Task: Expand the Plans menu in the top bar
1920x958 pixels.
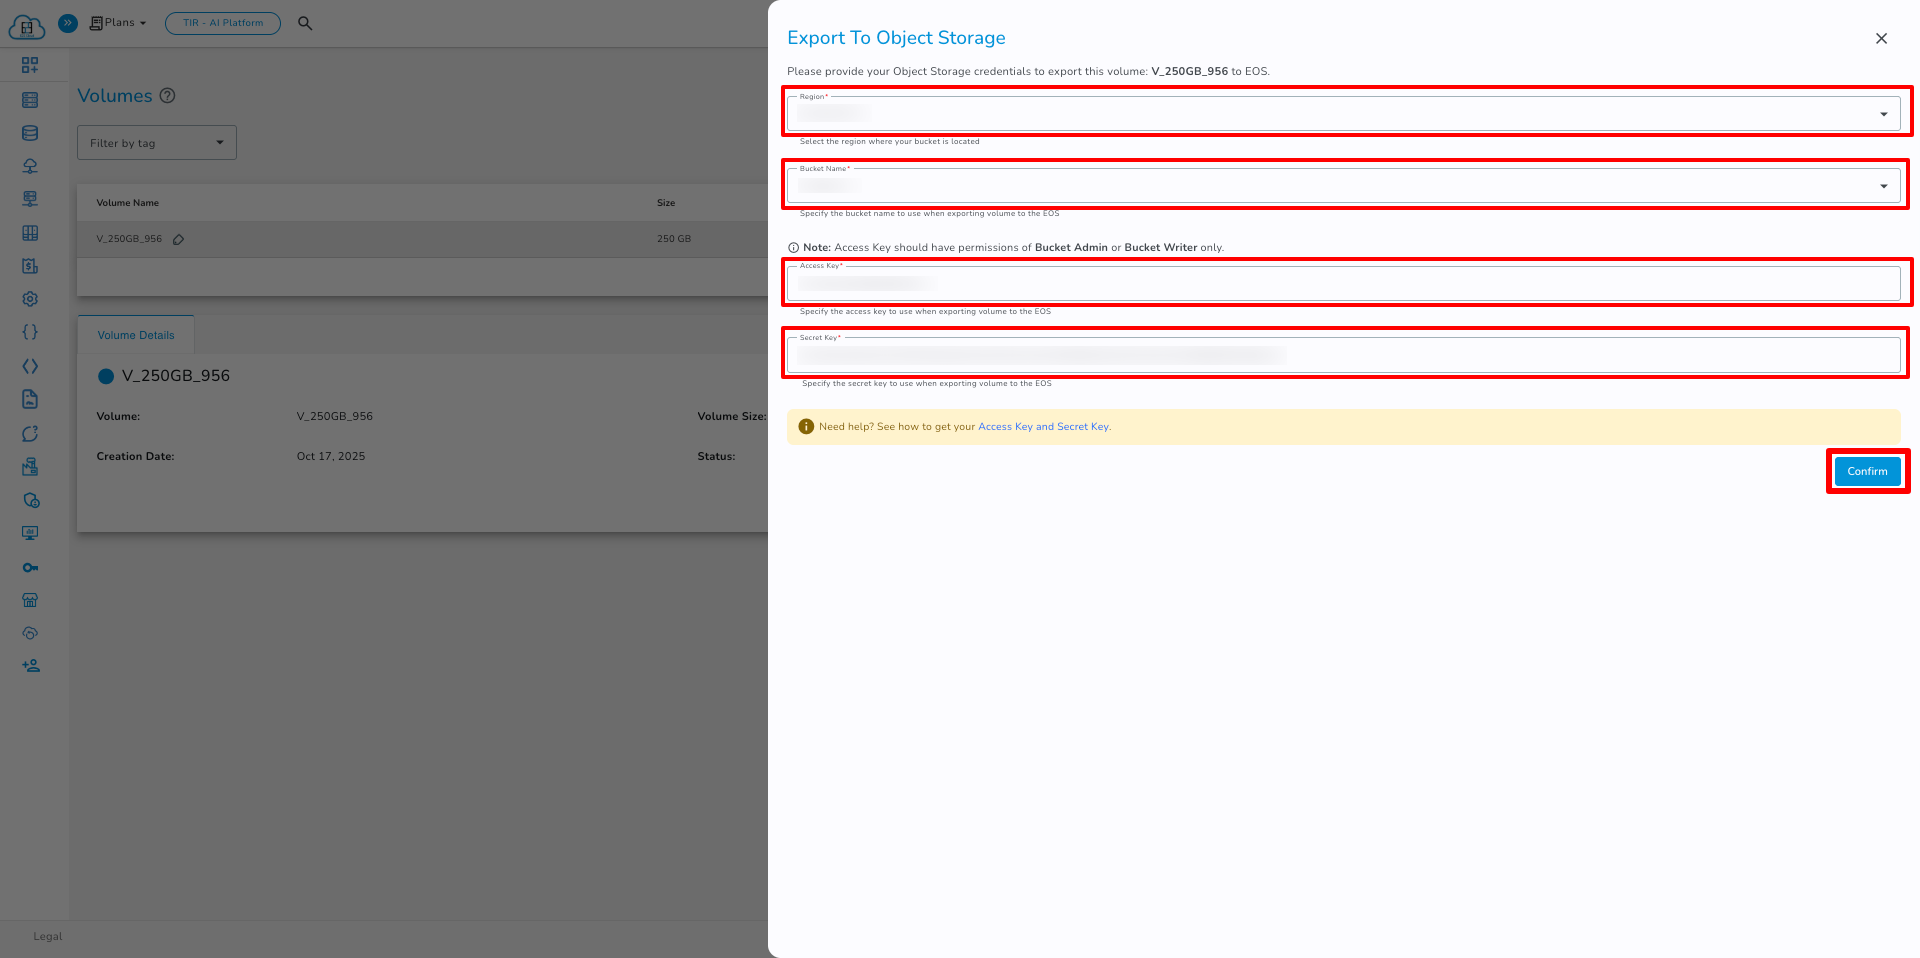Action: [118, 22]
